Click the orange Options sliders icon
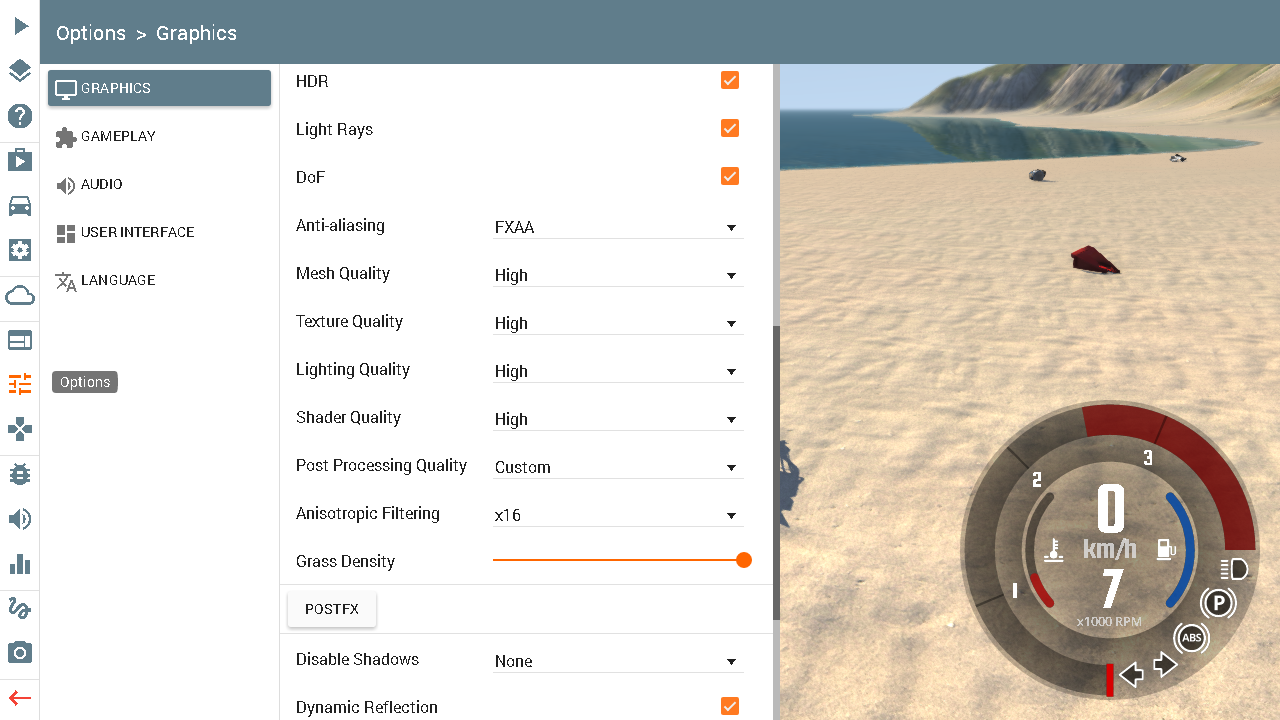Viewport: 1280px width, 720px height. pos(20,384)
